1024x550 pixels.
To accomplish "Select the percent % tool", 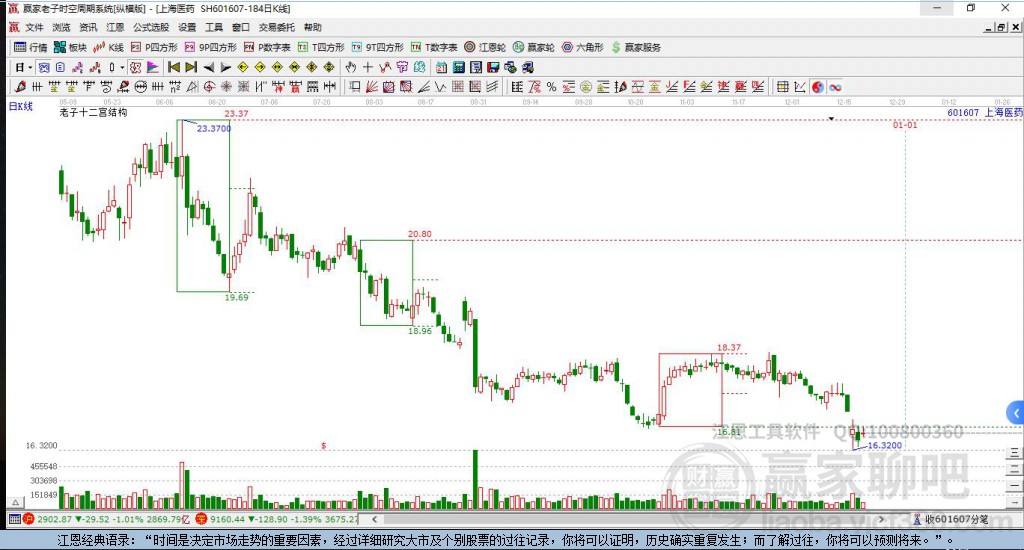I will click(x=552, y=87).
